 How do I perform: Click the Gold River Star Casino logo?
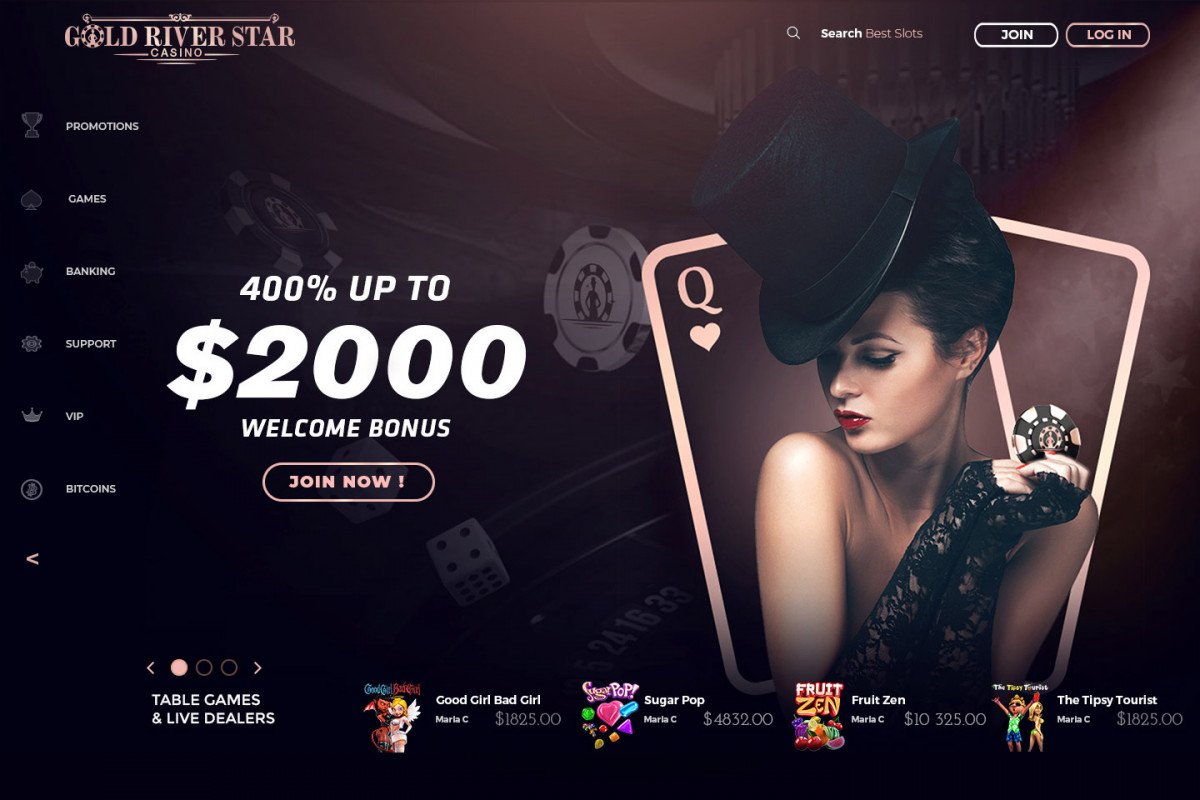click(180, 37)
